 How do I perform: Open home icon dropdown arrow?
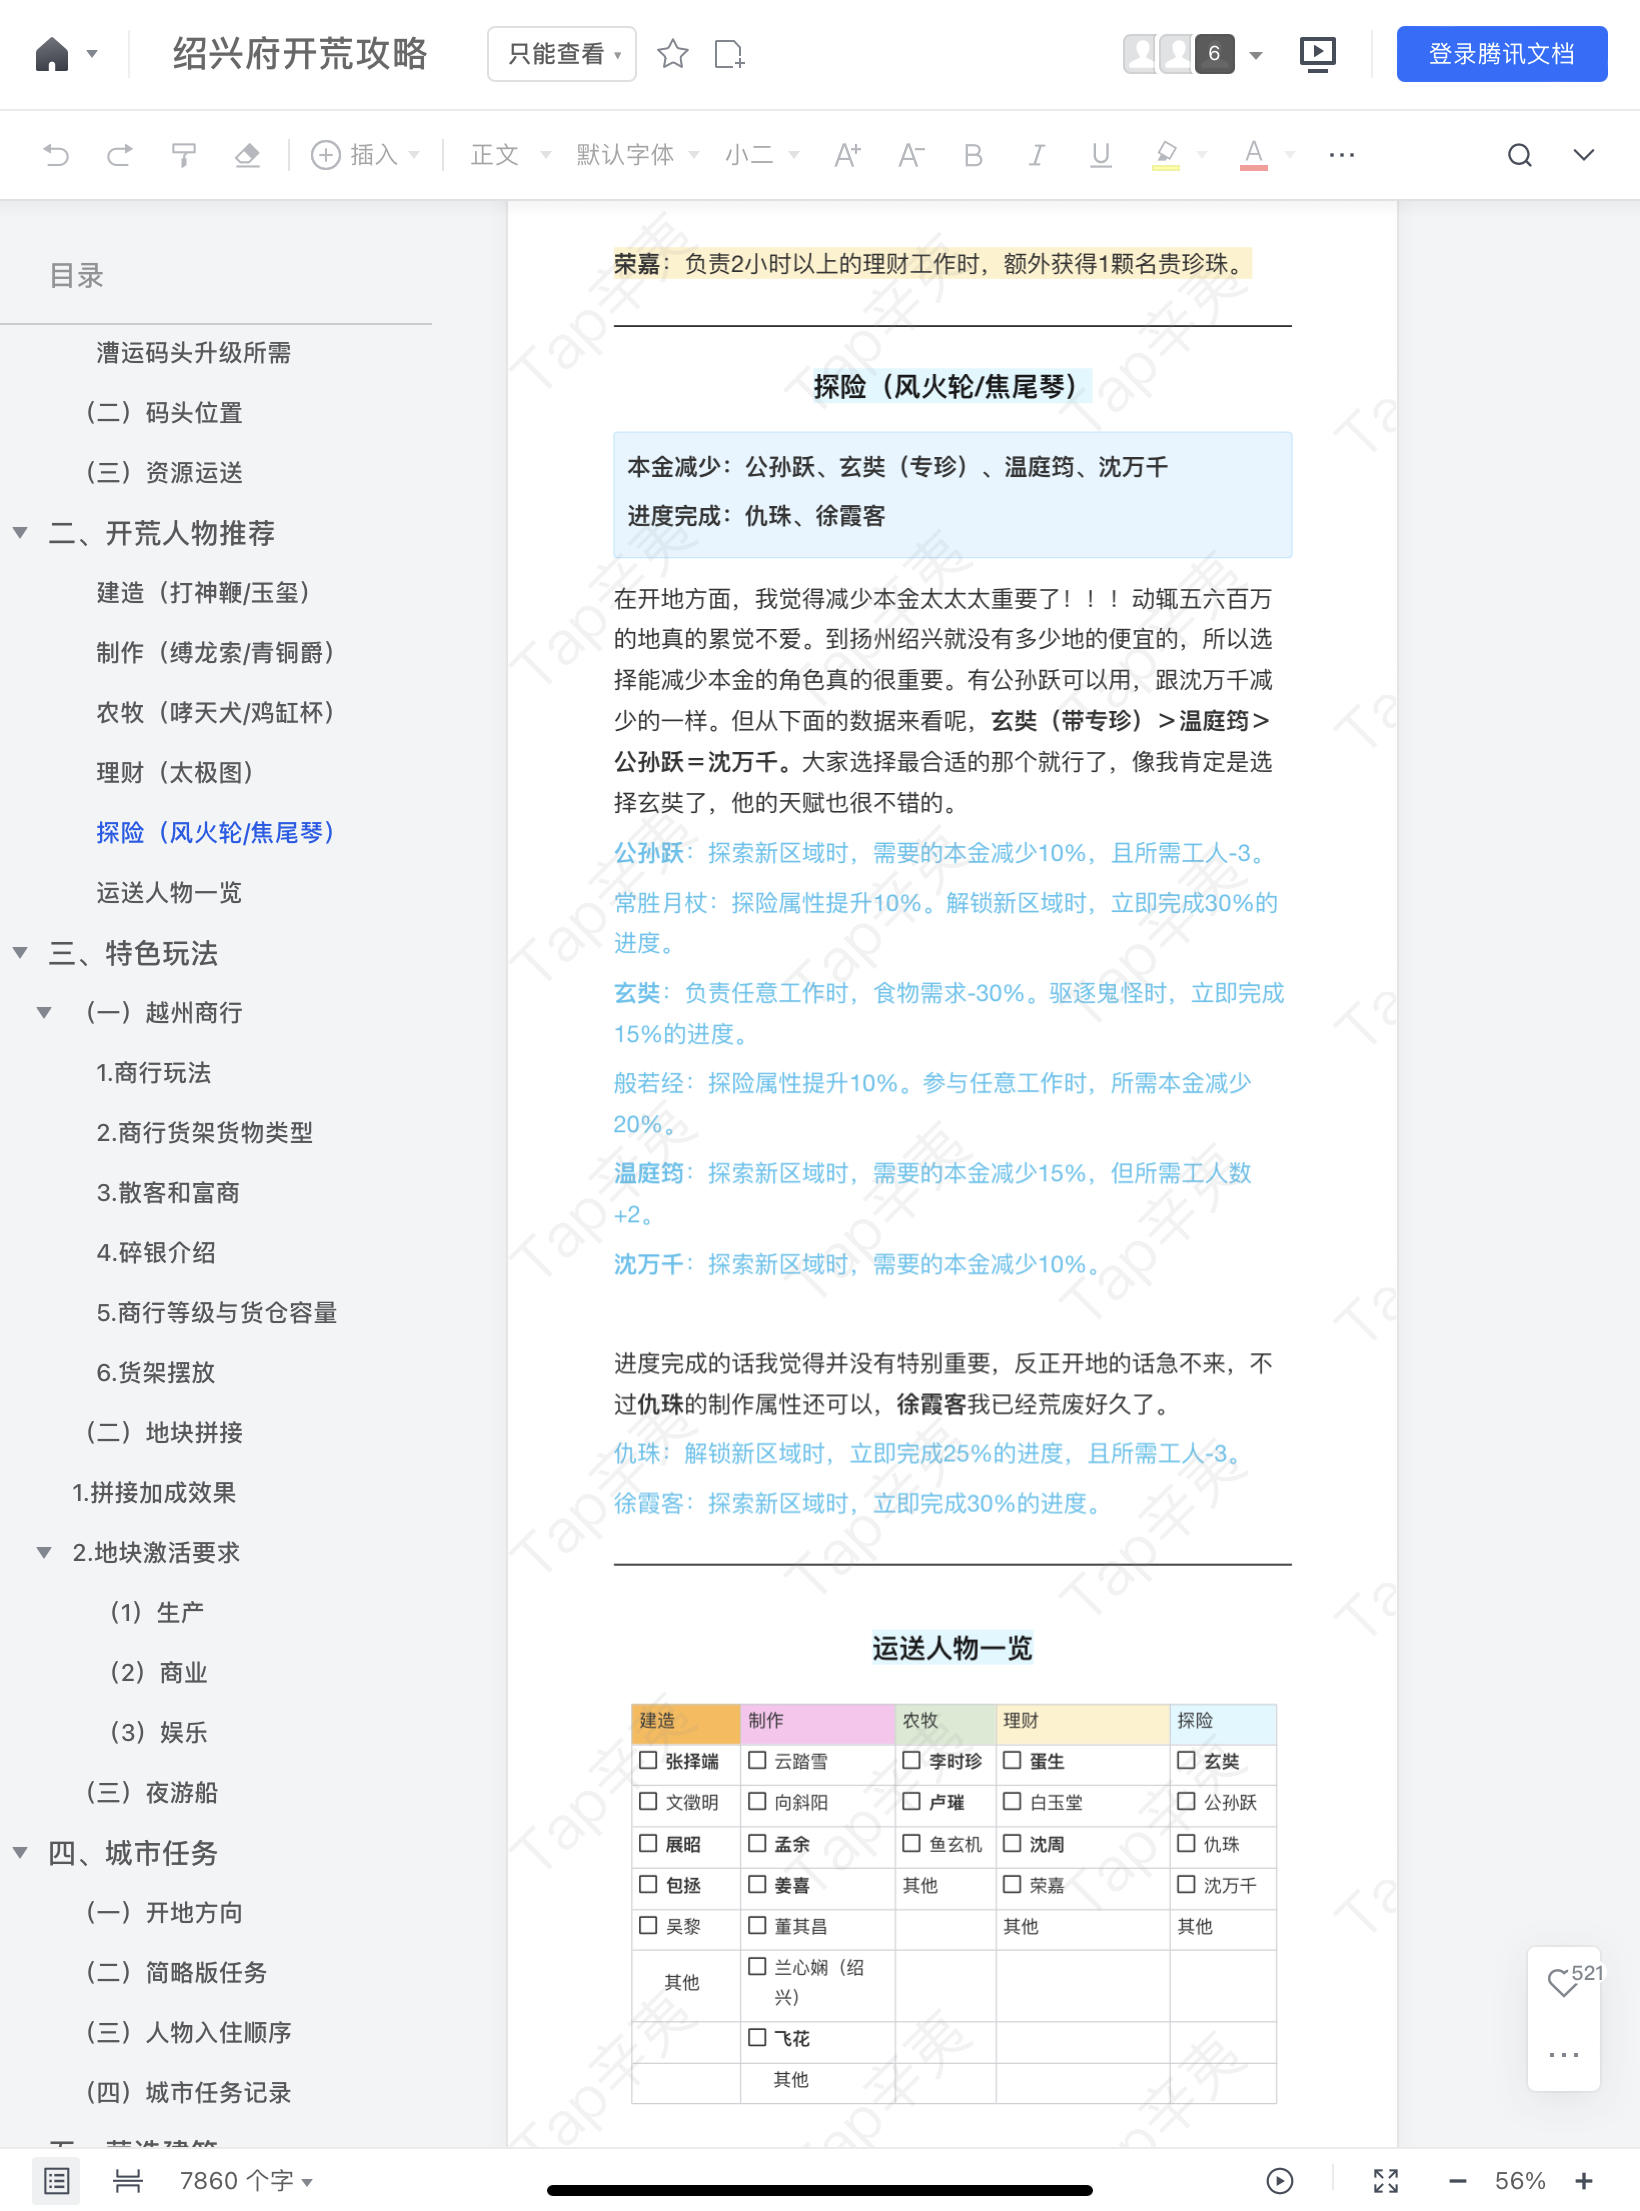click(x=92, y=54)
